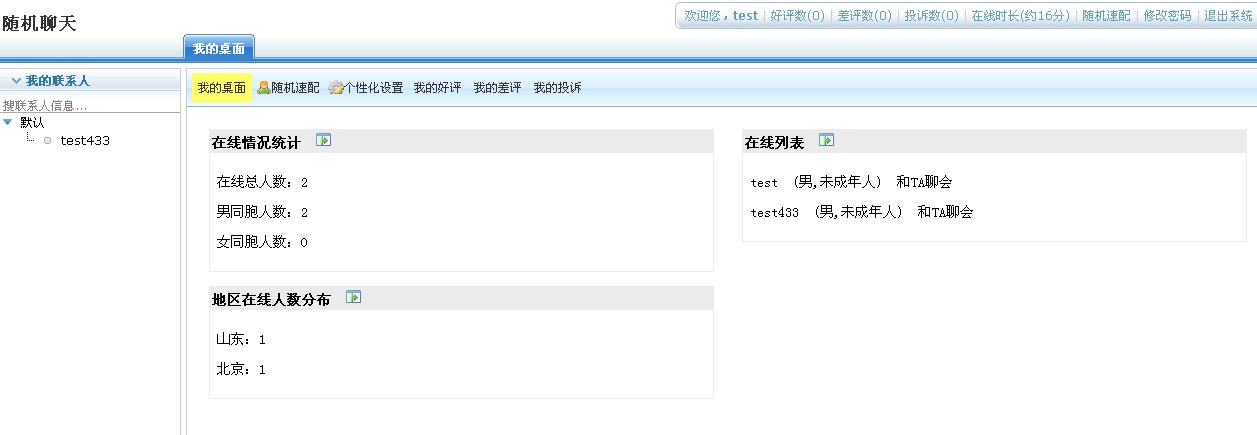The width and height of the screenshot is (1257, 435).
Task: Click the 地区在线人数分布 panel heading
Action: tap(271, 300)
